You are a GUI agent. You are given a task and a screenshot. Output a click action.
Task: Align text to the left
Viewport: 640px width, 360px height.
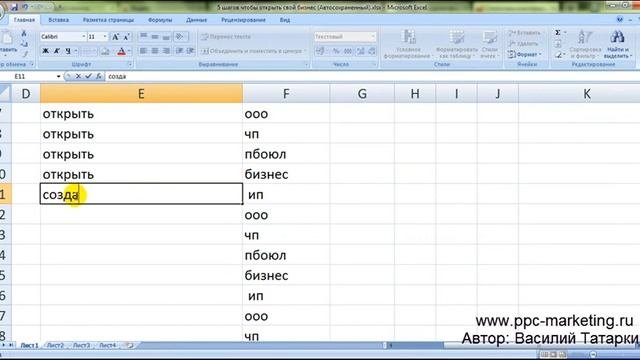143,51
